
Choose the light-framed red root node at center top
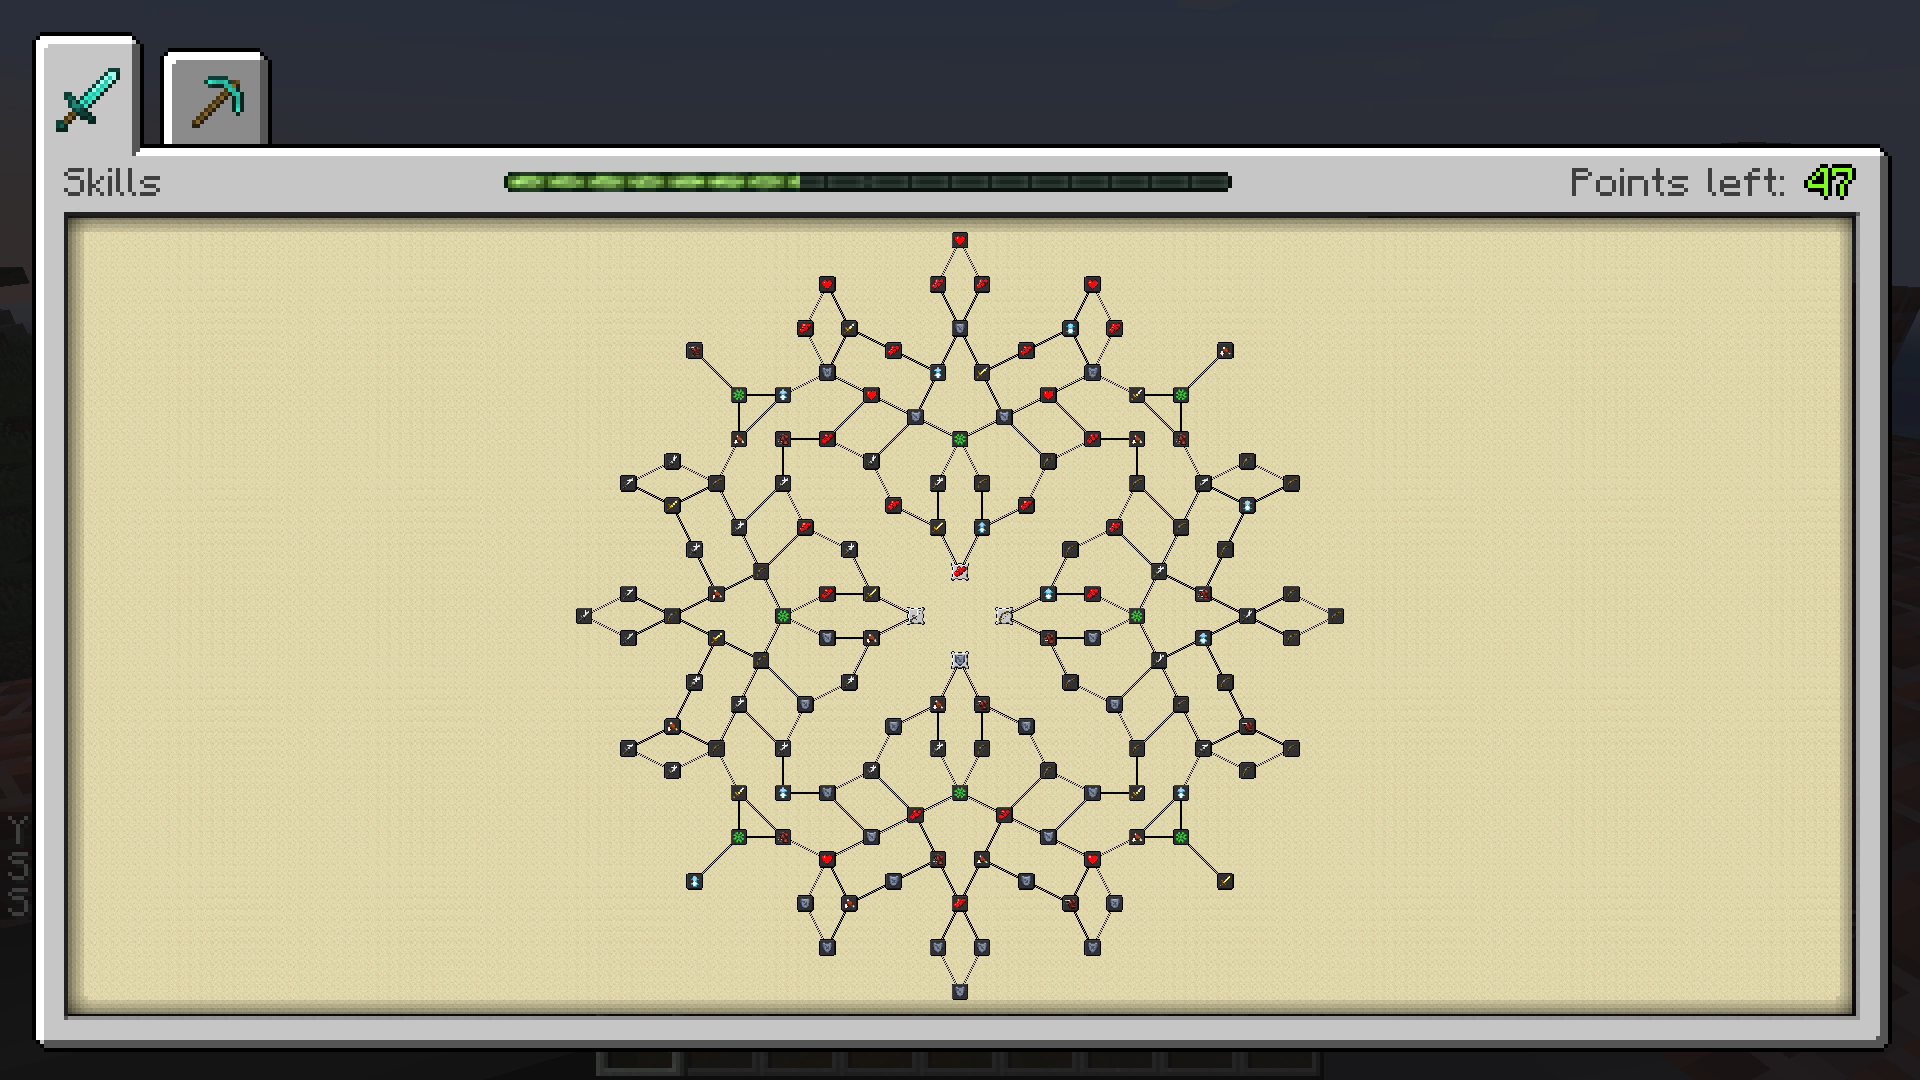pyautogui.click(x=960, y=572)
